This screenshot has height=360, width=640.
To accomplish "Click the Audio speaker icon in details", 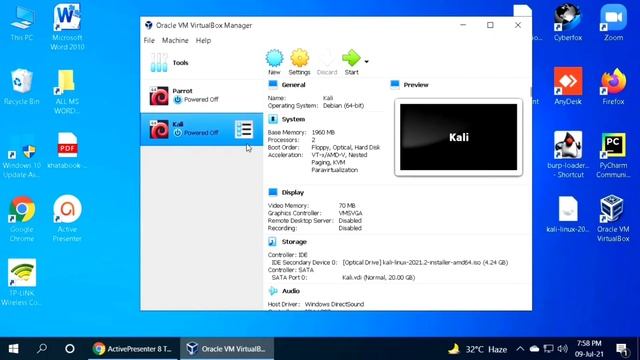I will [273, 291].
